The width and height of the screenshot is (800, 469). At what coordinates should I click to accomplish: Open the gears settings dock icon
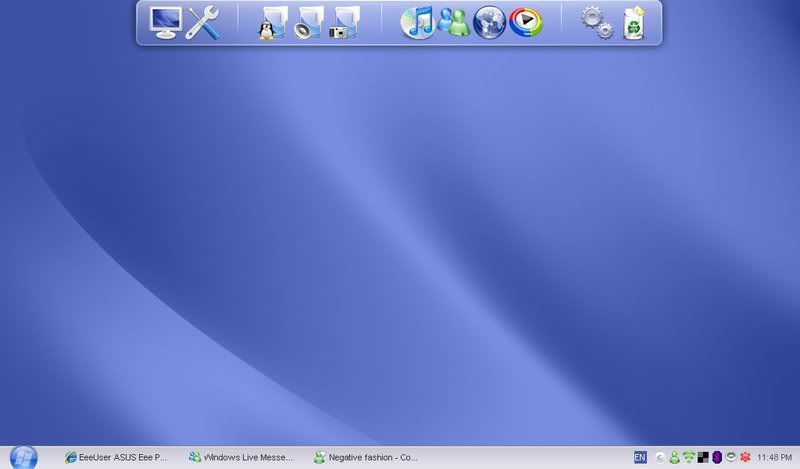pyautogui.click(x=597, y=22)
